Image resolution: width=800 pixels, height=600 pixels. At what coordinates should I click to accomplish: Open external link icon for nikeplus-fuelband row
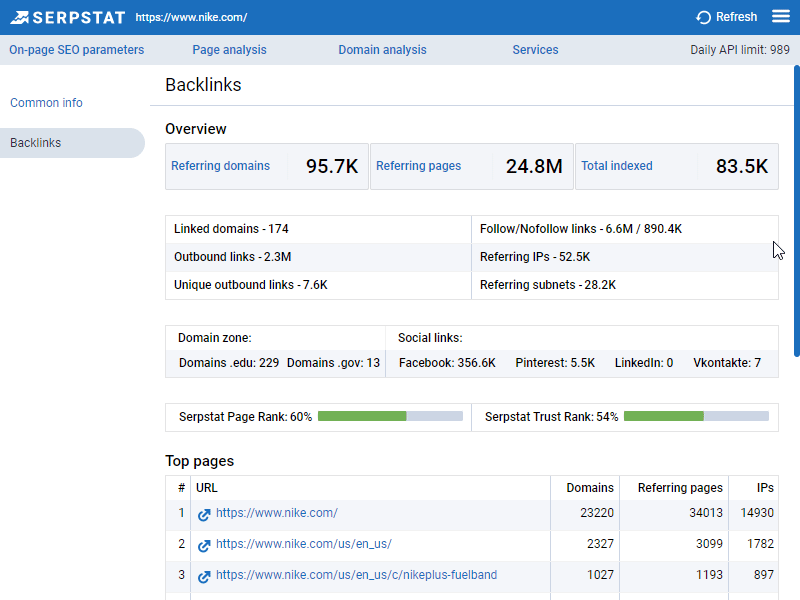(x=204, y=577)
